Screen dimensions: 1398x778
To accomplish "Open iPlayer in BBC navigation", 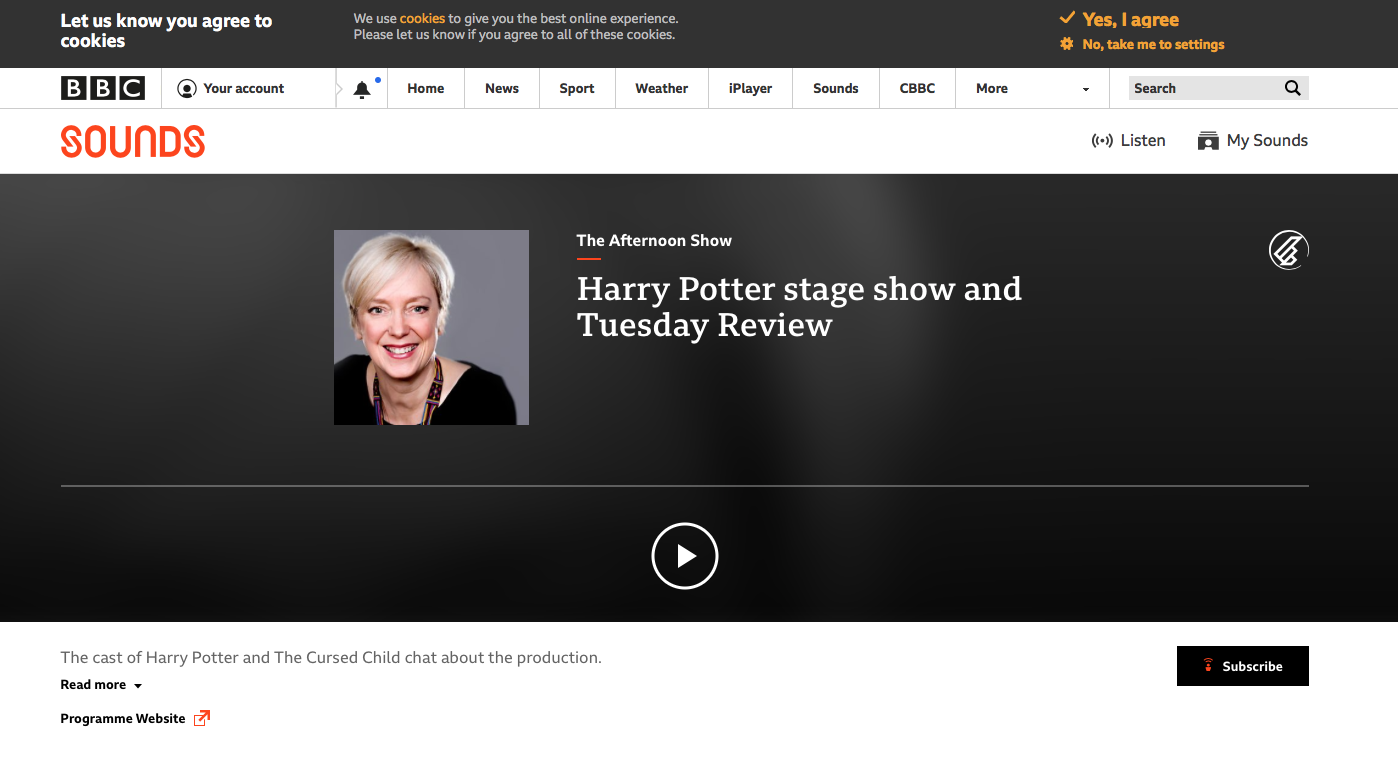I will click(x=750, y=88).
